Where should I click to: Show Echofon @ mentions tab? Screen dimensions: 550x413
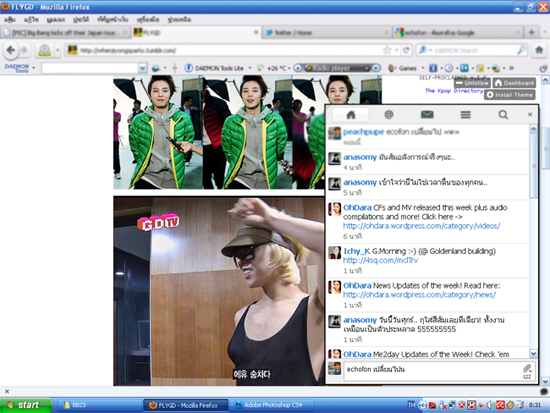click(x=389, y=115)
